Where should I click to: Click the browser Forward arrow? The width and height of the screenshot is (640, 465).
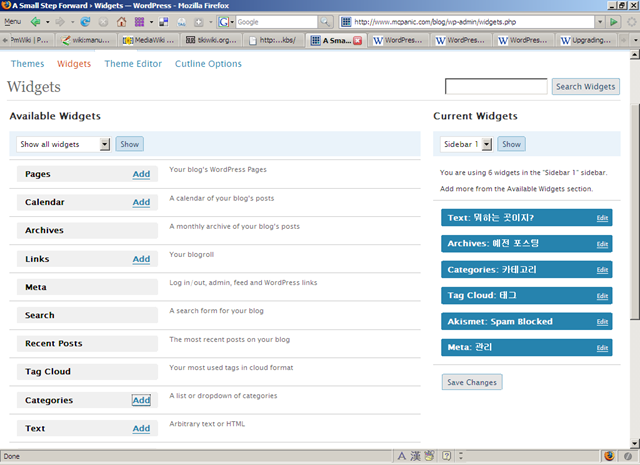[60, 22]
